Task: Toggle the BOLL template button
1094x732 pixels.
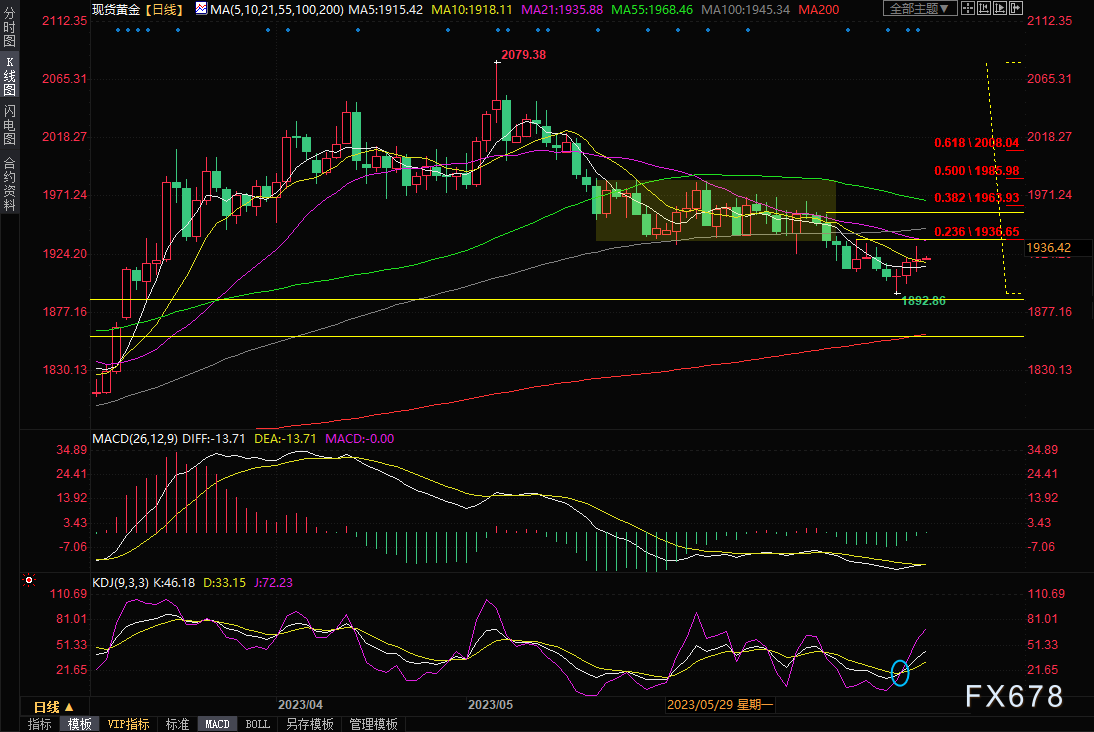Action: point(257,724)
